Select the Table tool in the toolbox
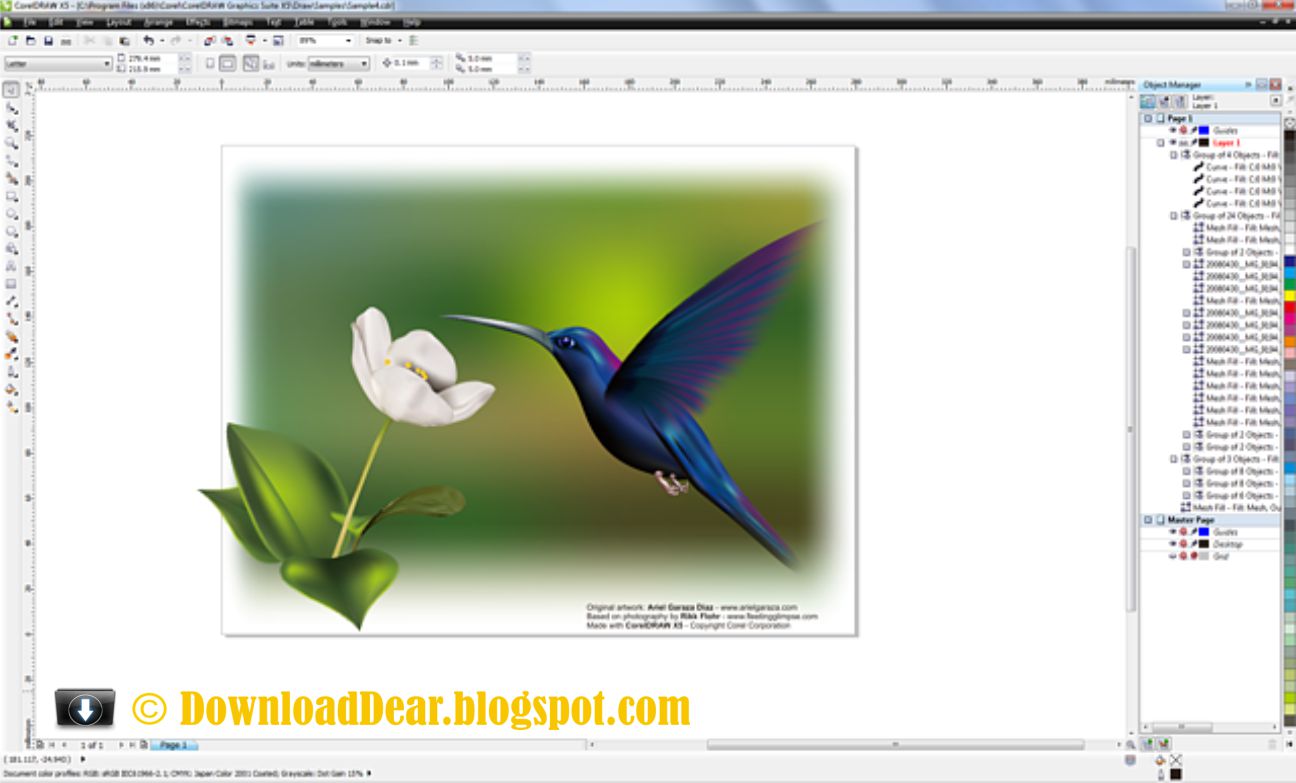This screenshot has height=783, width=1296. (x=12, y=283)
